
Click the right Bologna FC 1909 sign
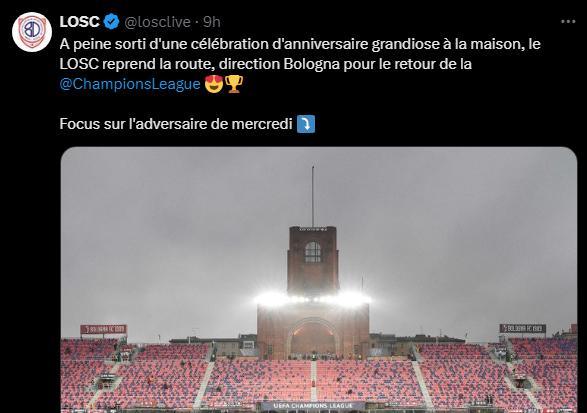pyautogui.click(x=523, y=329)
